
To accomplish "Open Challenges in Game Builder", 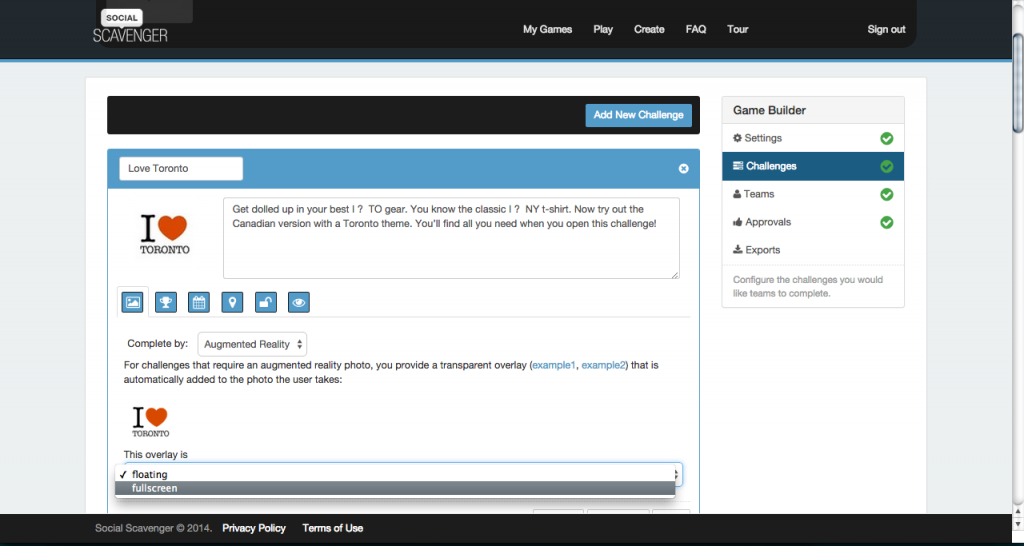I will pyautogui.click(x=813, y=167).
